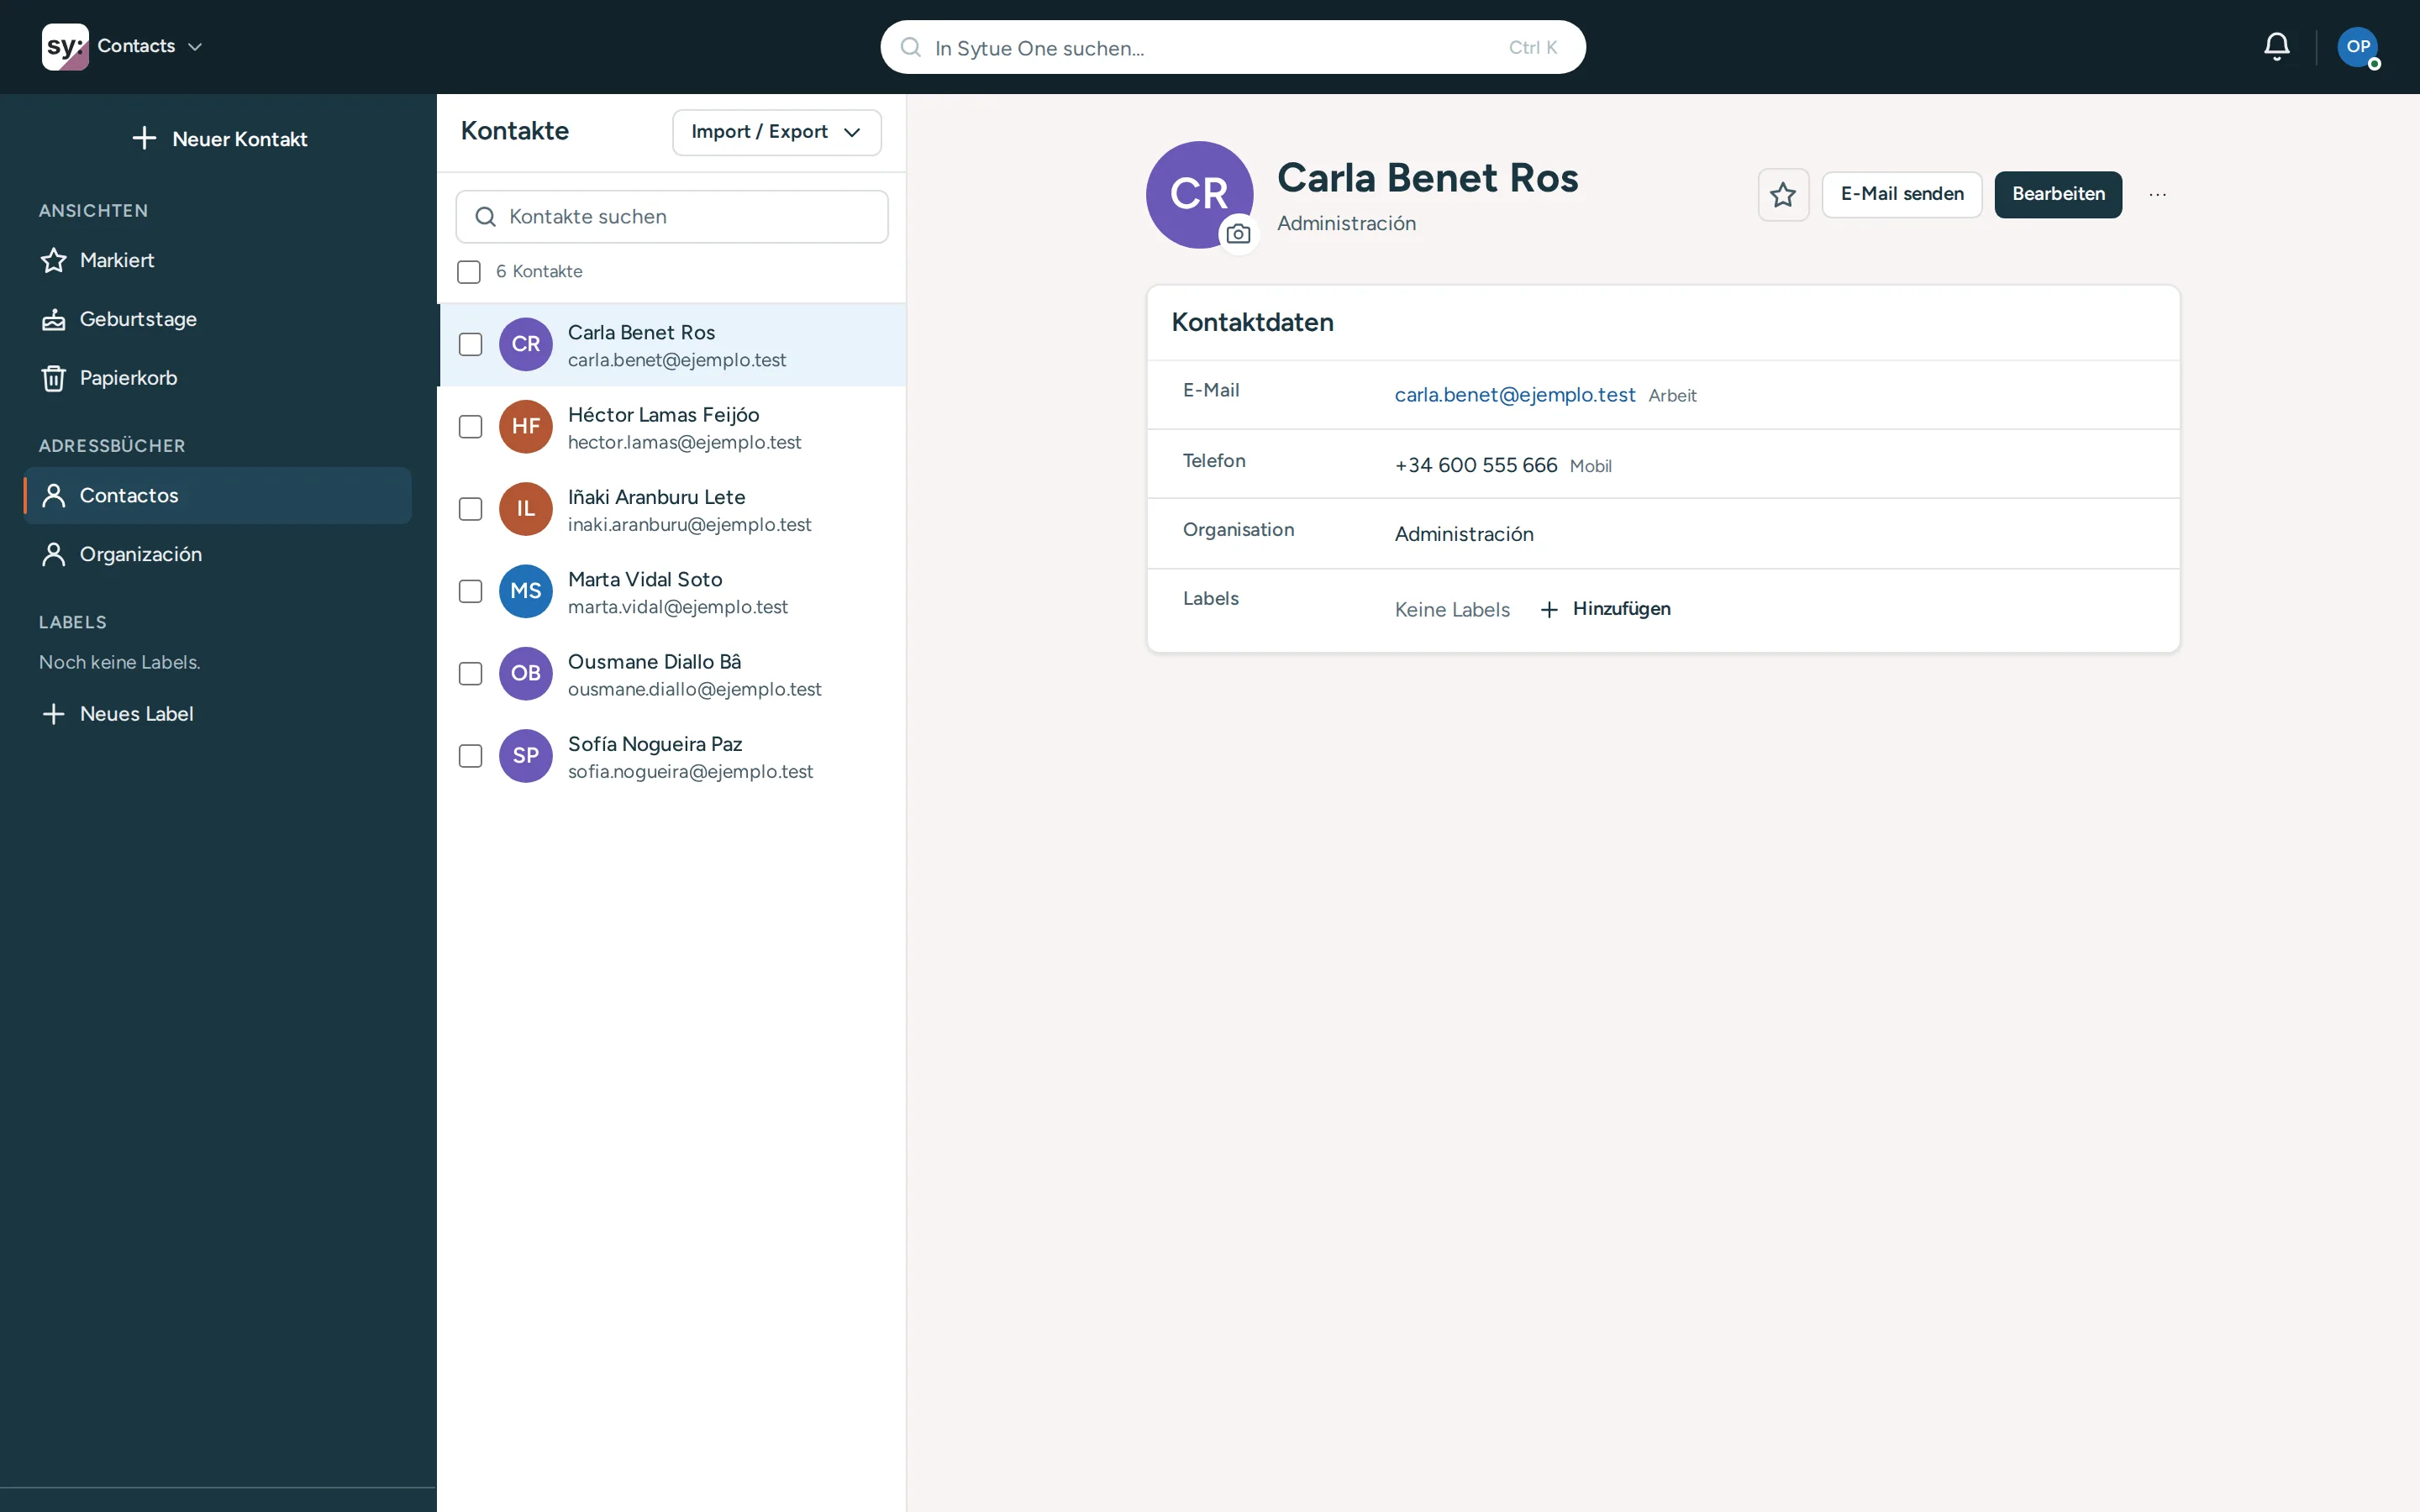The width and height of the screenshot is (2420, 1512).
Task: Click the E-Mail senden button
Action: pyautogui.click(x=1901, y=194)
